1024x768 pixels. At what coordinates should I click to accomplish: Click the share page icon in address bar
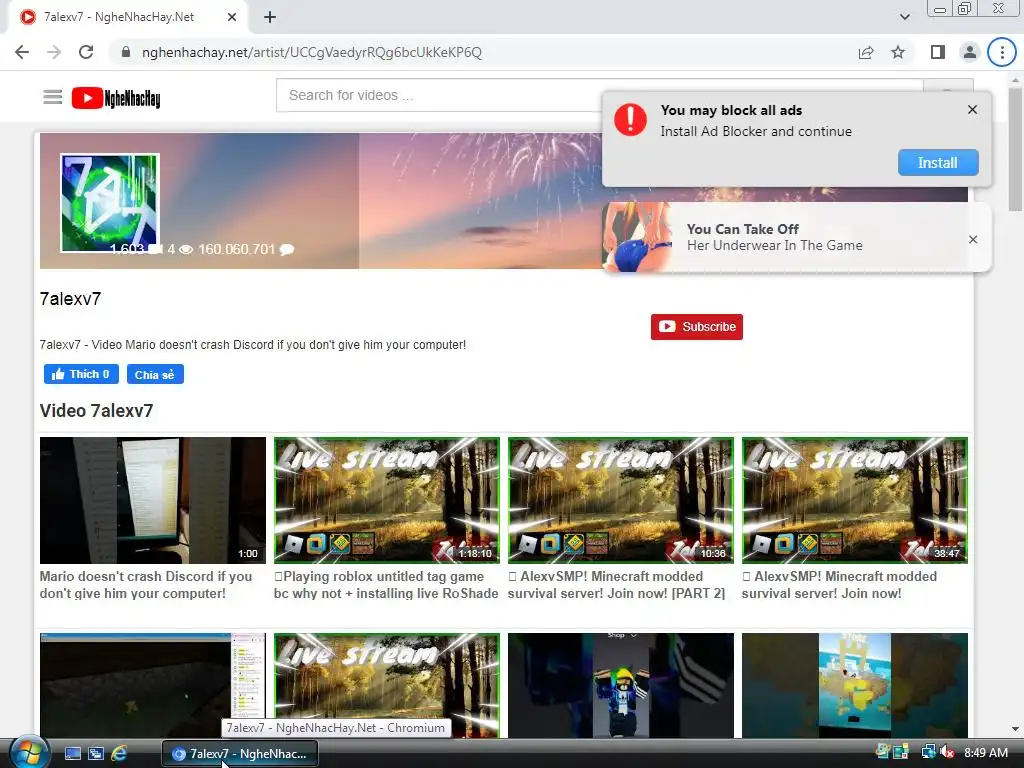coord(866,52)
